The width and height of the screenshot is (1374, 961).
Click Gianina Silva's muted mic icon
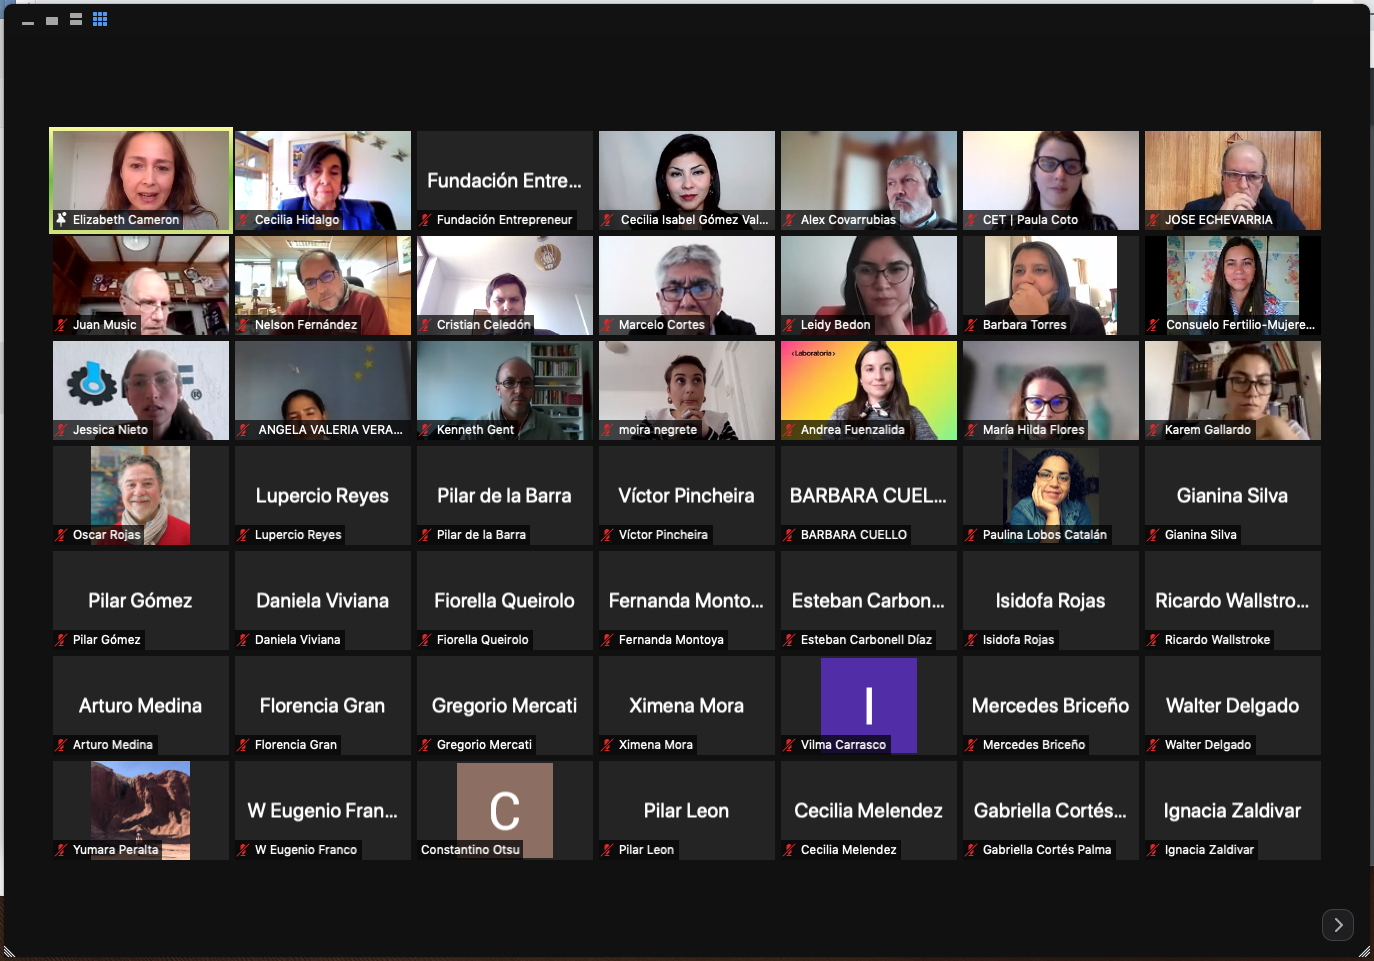[x=1153, y=535]
